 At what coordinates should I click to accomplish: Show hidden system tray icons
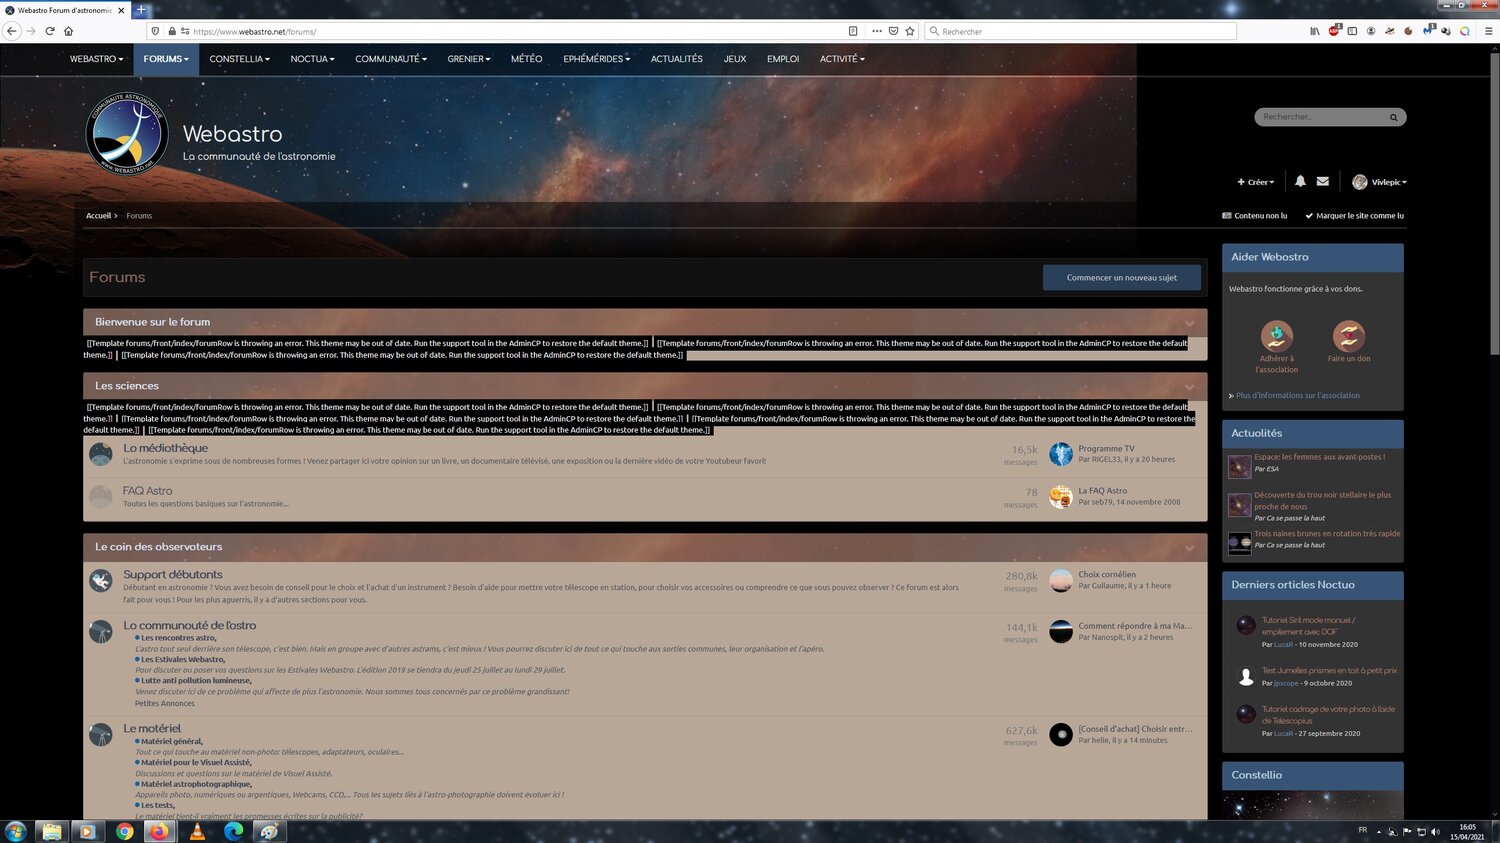click(x=1379, y=831)
